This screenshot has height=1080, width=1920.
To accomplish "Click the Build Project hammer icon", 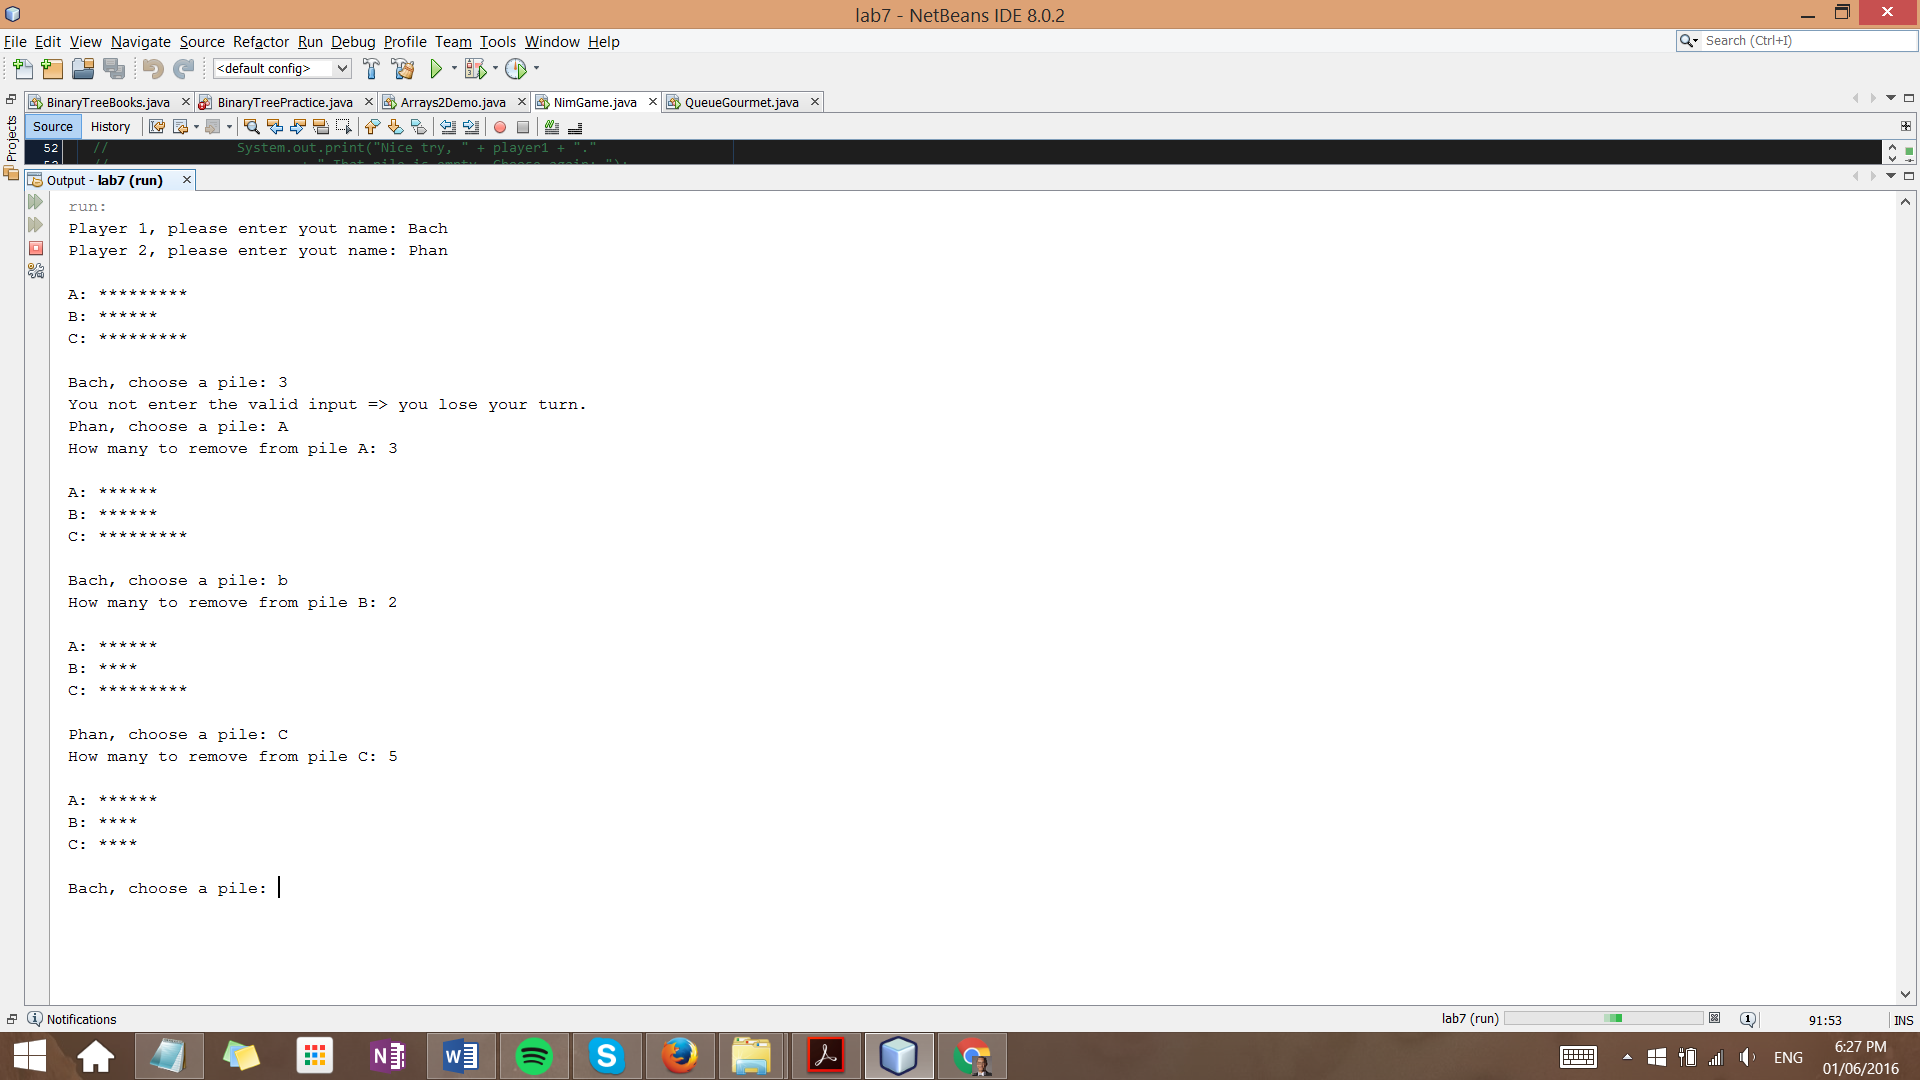I will point(371,69).
